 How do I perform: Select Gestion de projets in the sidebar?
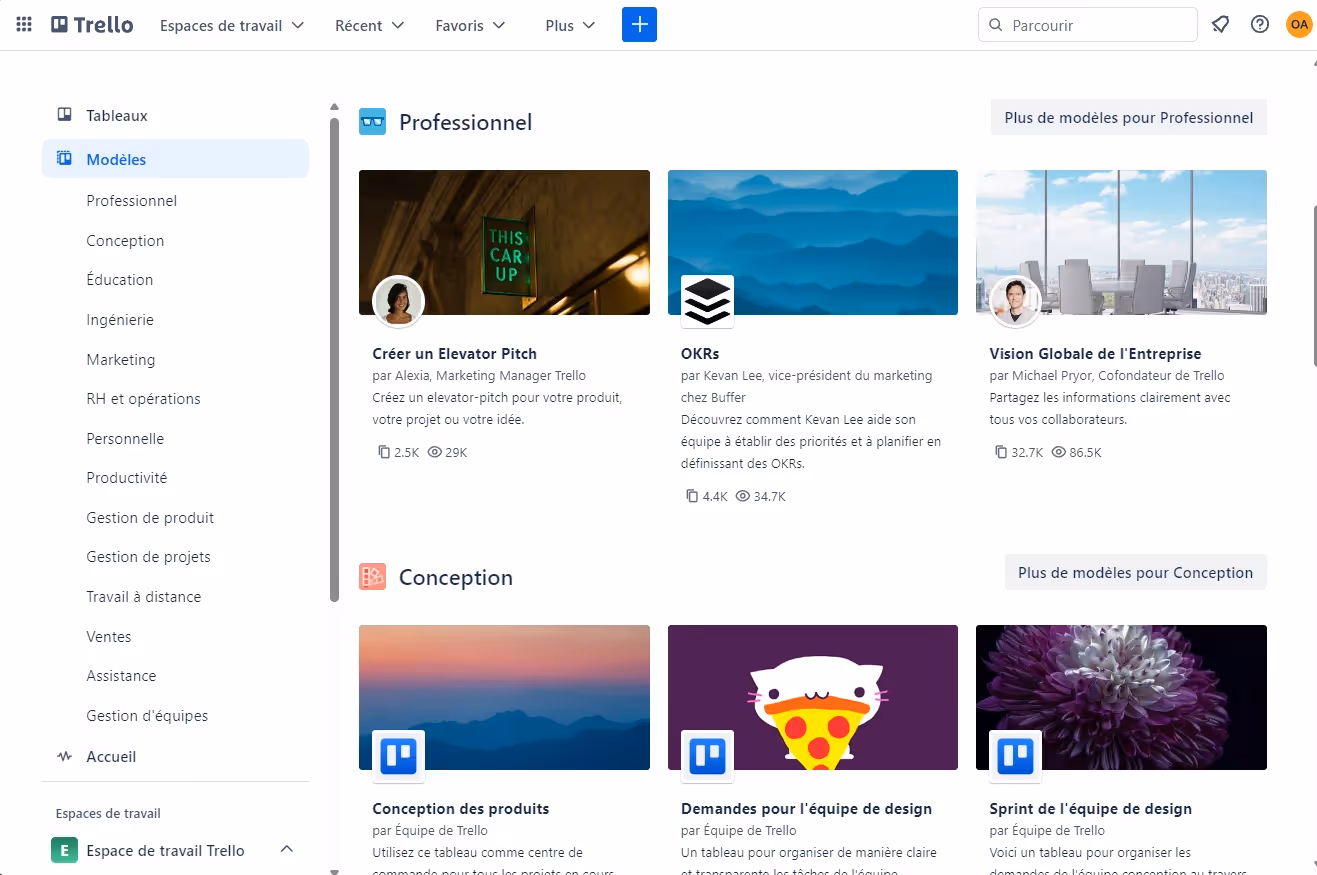148,556
